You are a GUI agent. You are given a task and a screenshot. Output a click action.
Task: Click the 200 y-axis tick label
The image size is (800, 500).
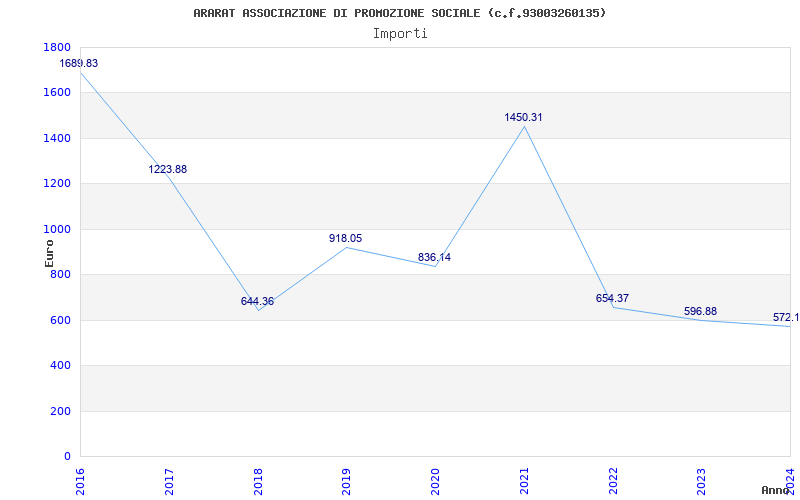point(60,411)
